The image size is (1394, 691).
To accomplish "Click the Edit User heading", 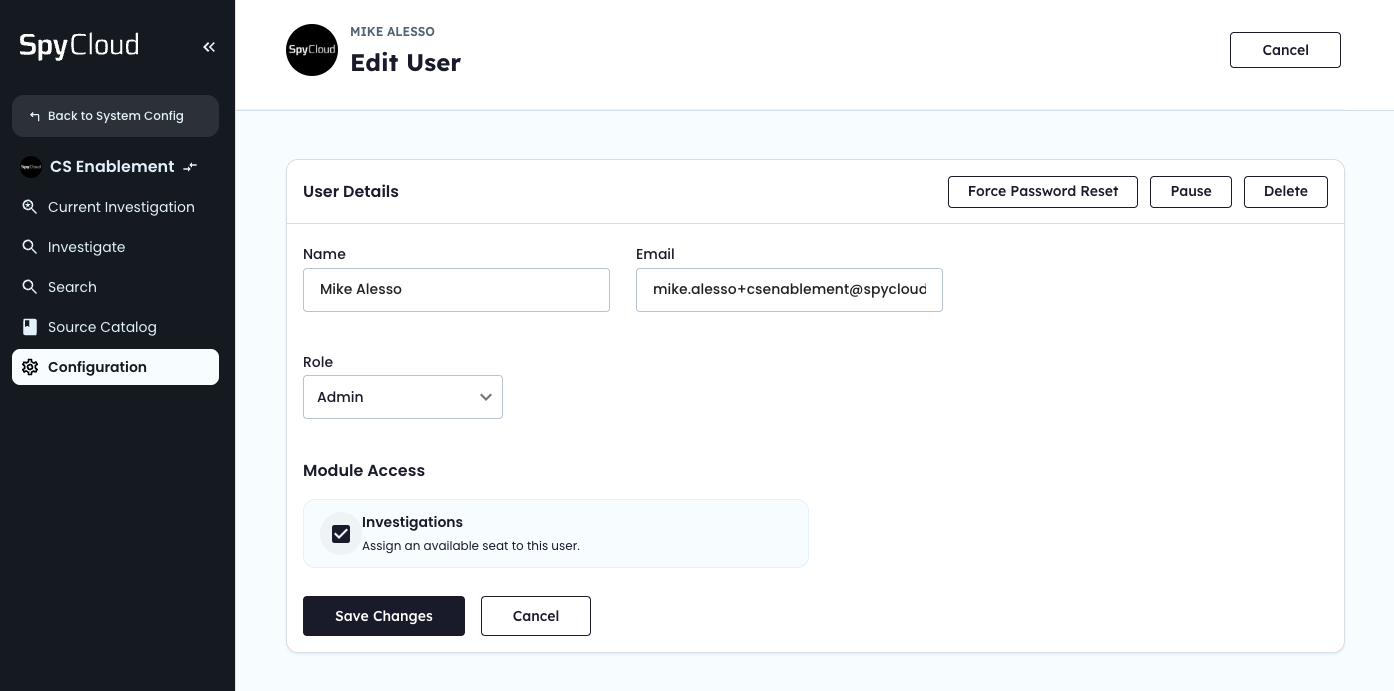I will pyautogui.click(x=405, y=62).
